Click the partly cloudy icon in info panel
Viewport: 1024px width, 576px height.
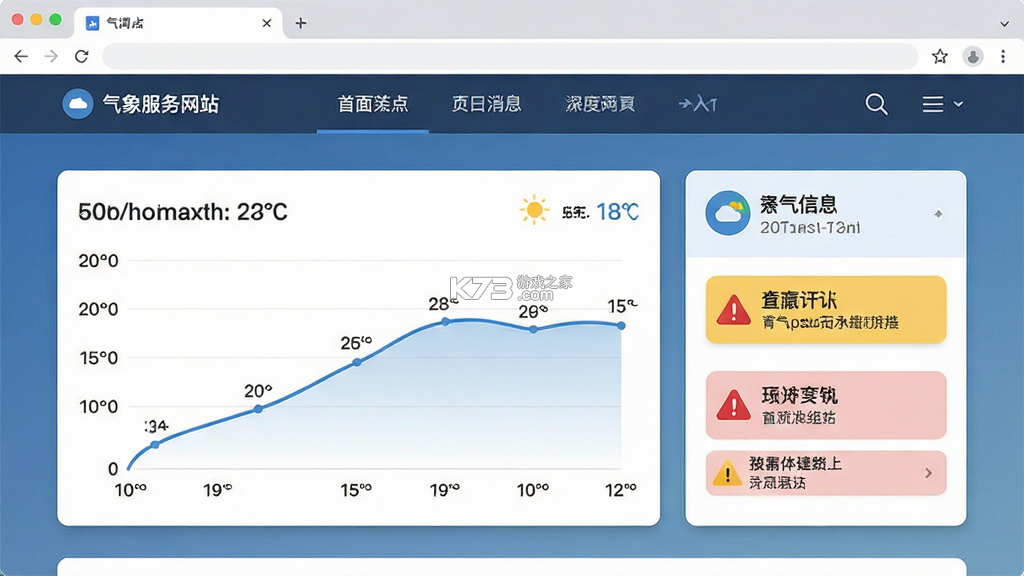(728, 213)
